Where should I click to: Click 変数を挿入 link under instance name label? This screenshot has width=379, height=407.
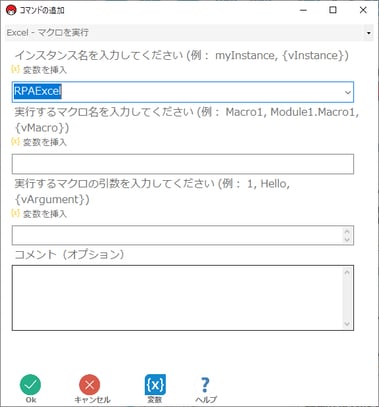(x=45, y=70)
